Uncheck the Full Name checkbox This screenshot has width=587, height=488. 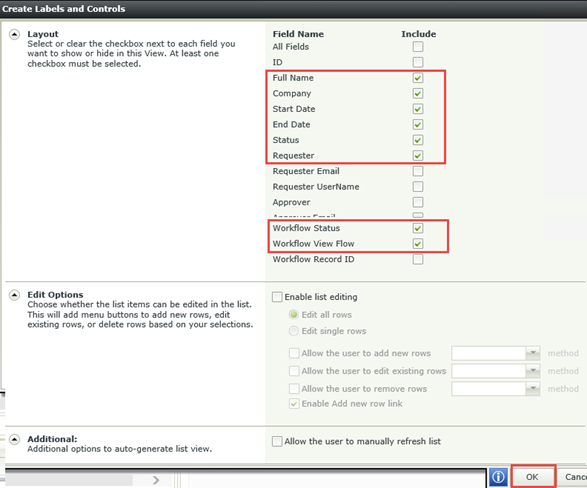(x=418, y=78)
